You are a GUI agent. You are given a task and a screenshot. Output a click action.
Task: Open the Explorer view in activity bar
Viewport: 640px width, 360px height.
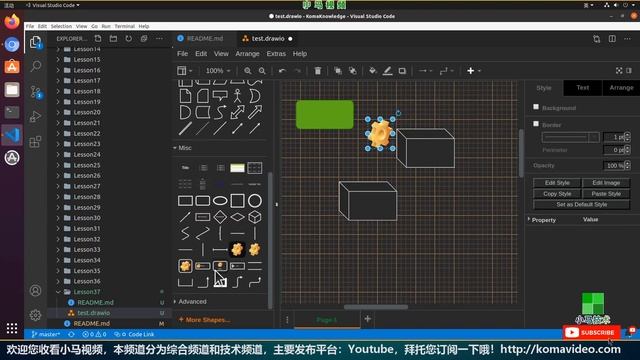point(36,42)
